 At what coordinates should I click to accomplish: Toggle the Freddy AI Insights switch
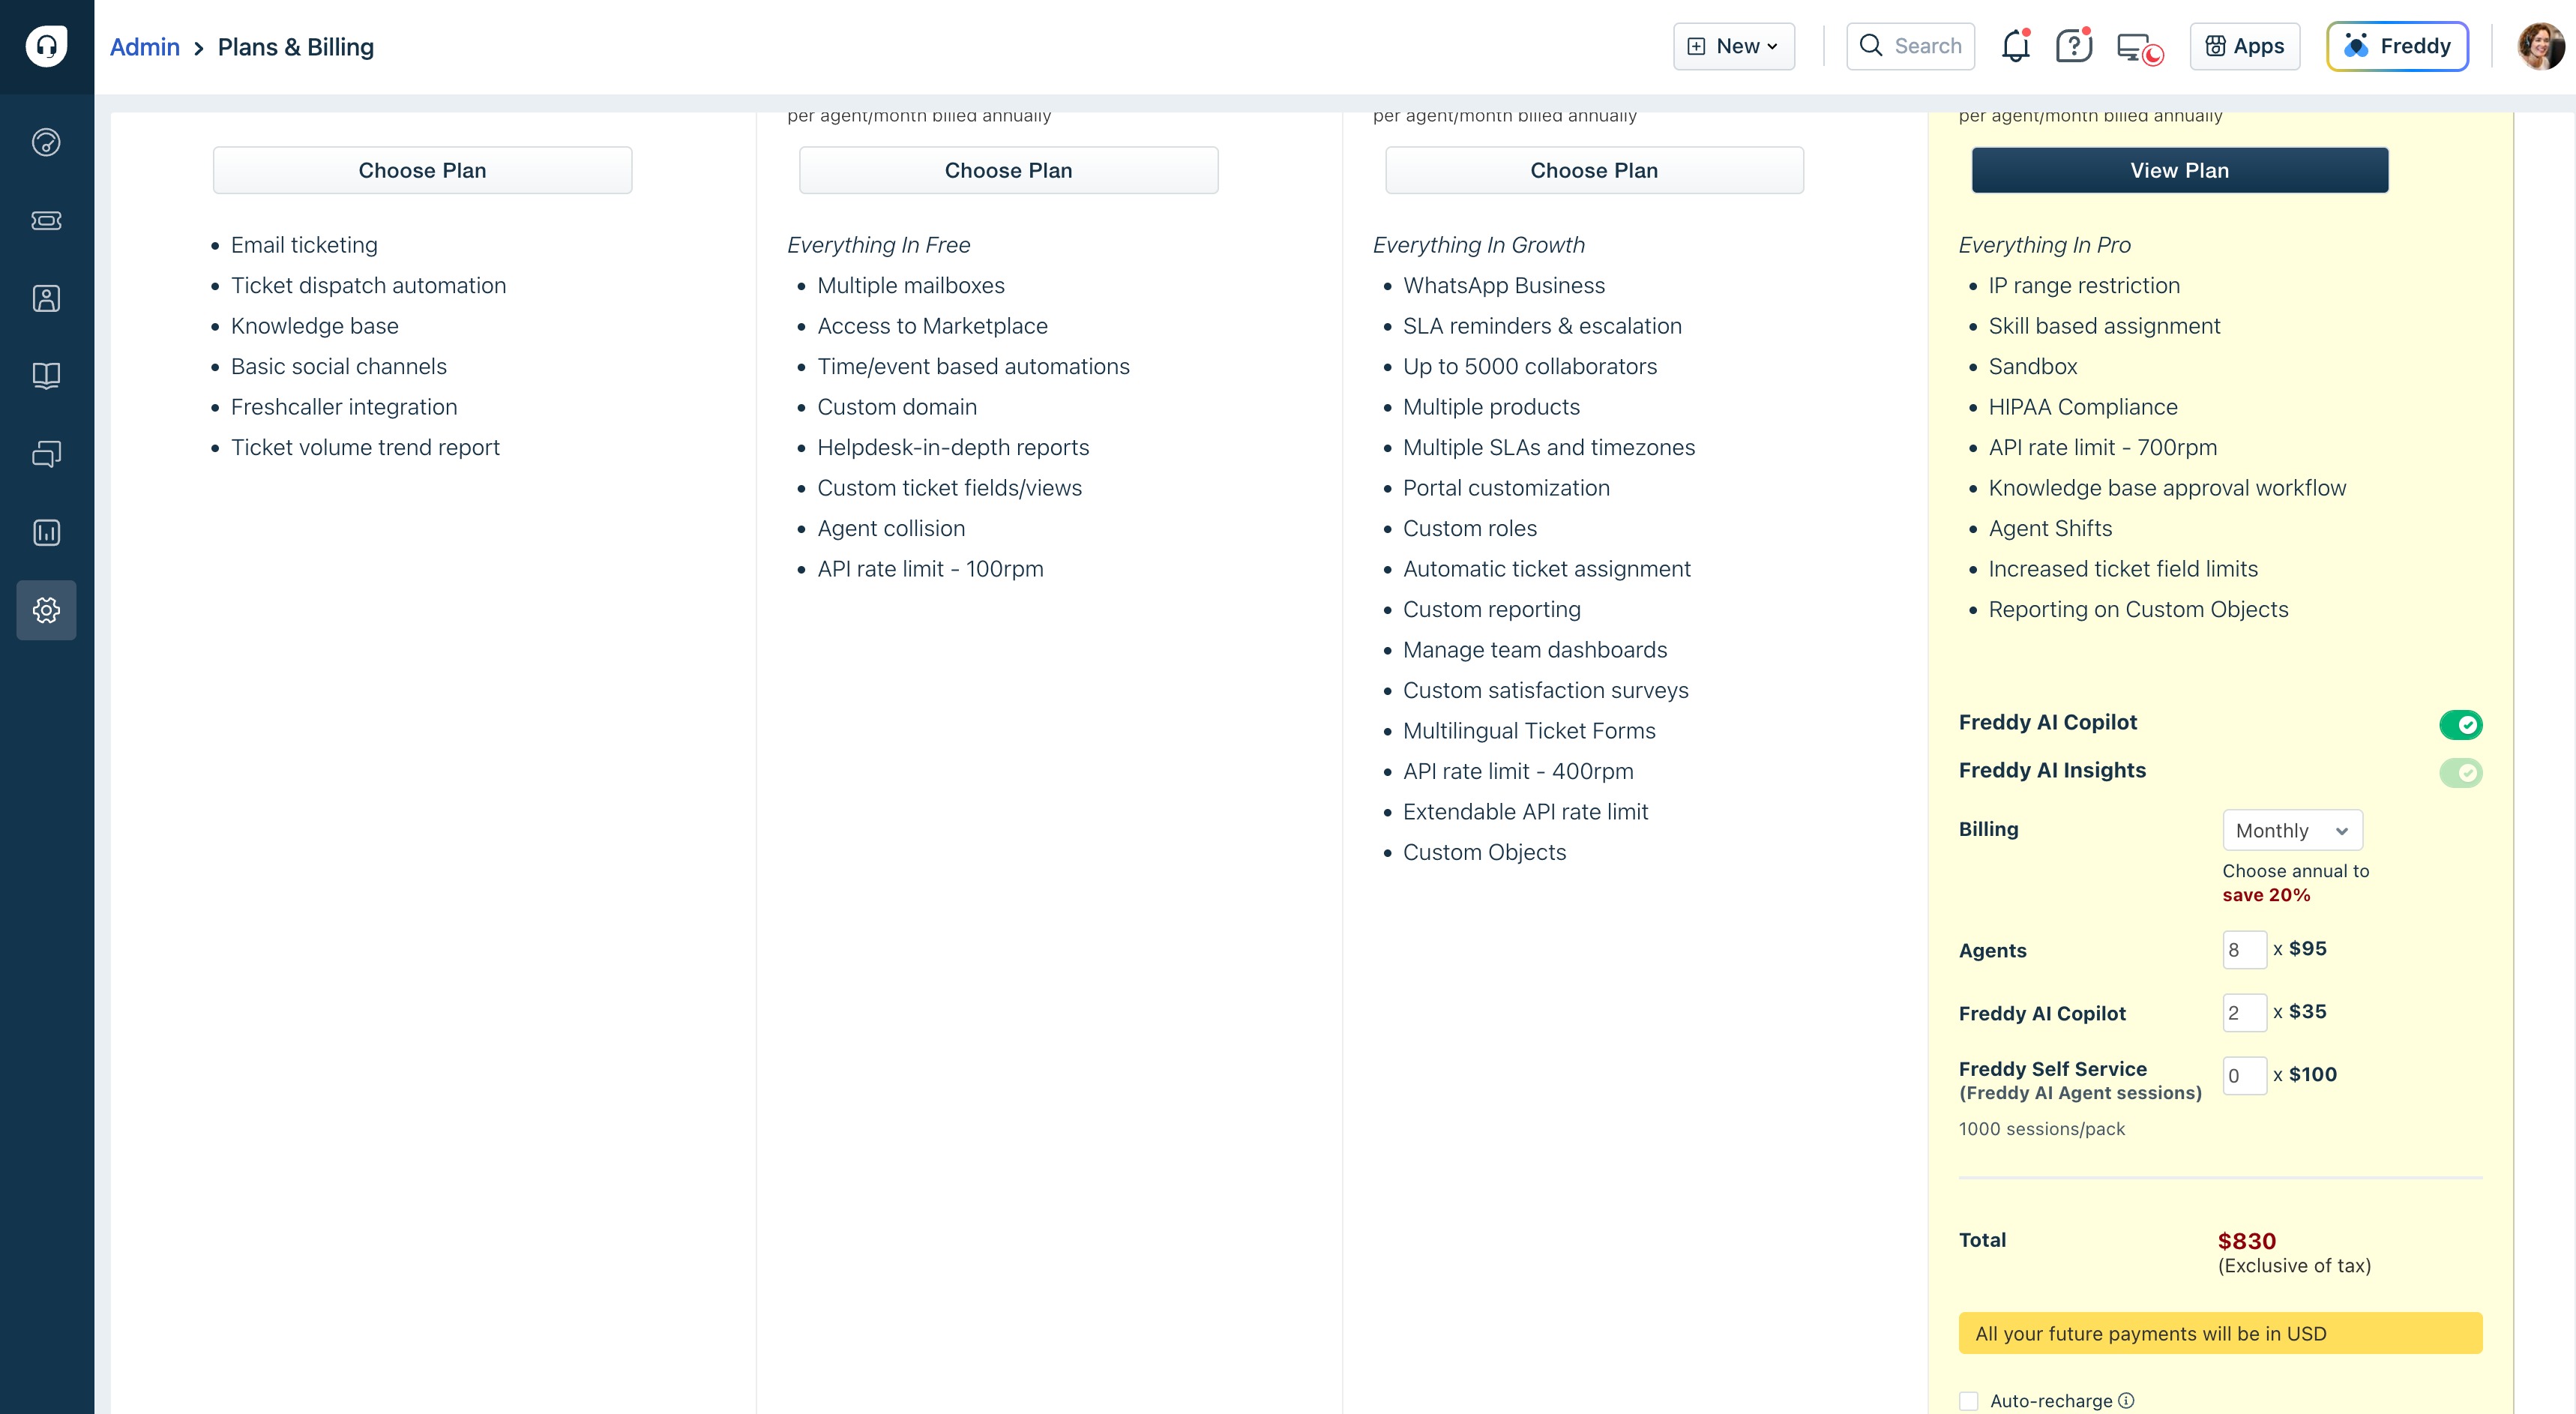pyautogui.click(x=2460, y=772)
